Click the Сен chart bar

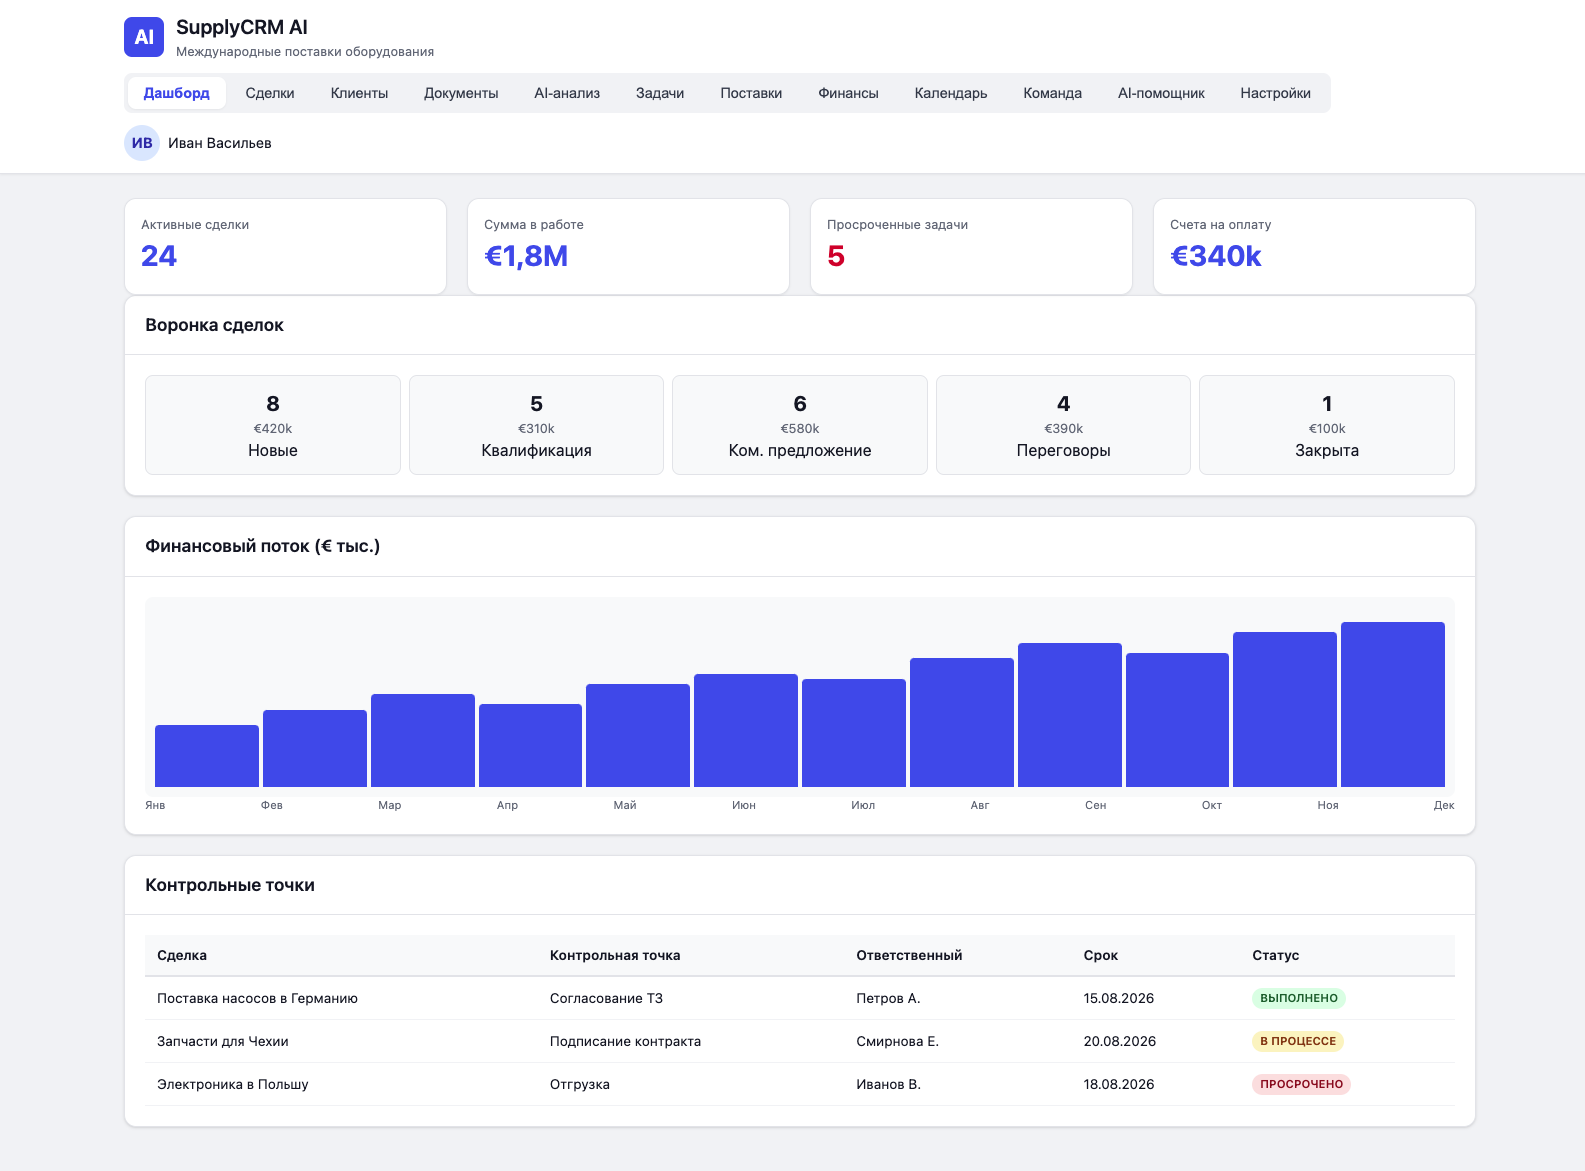coord(1070,715)
